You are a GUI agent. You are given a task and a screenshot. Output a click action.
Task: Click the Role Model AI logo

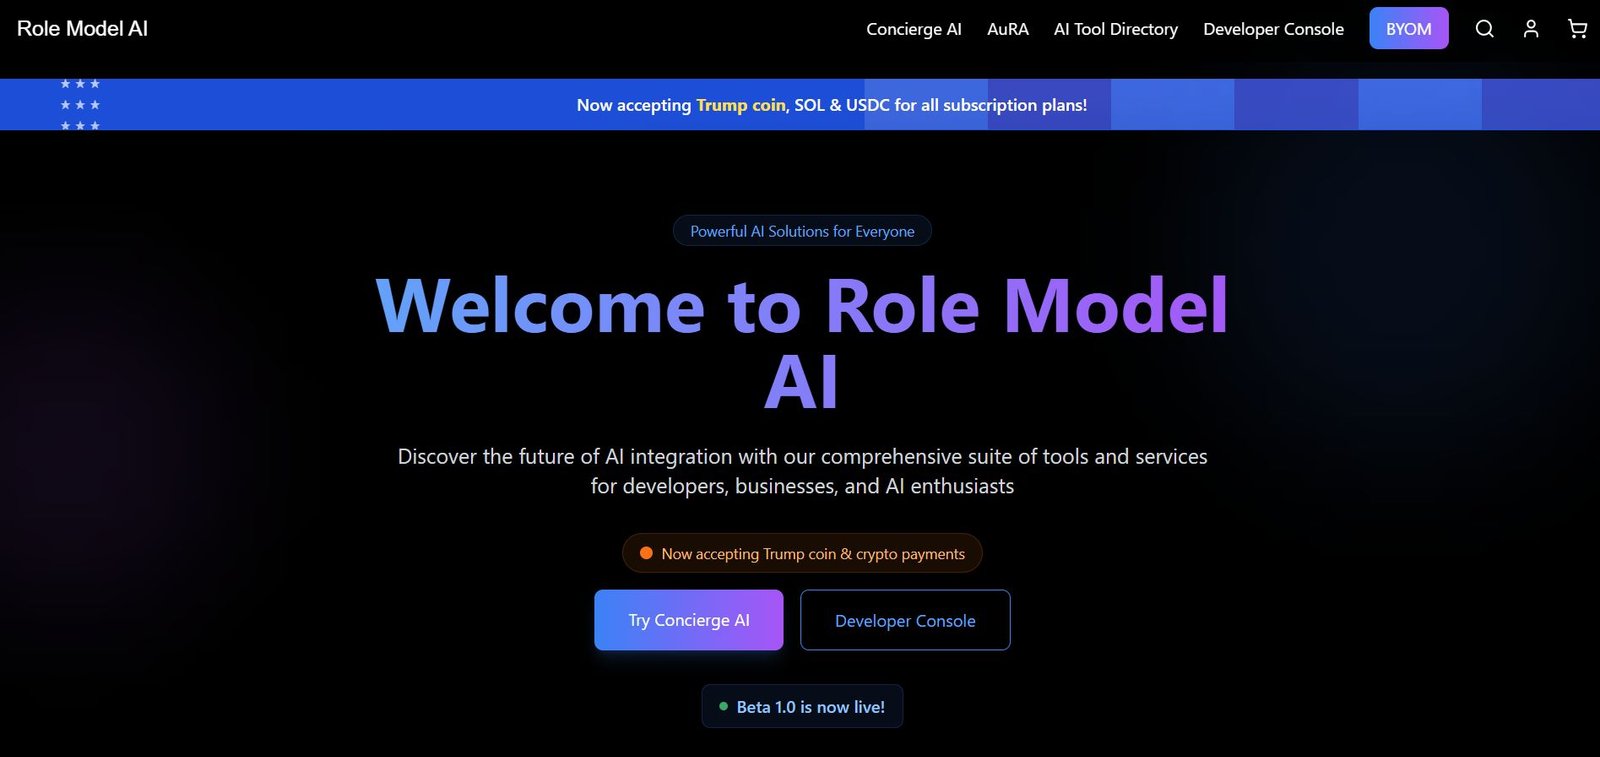pyautogui.click(x=82, y=29)
